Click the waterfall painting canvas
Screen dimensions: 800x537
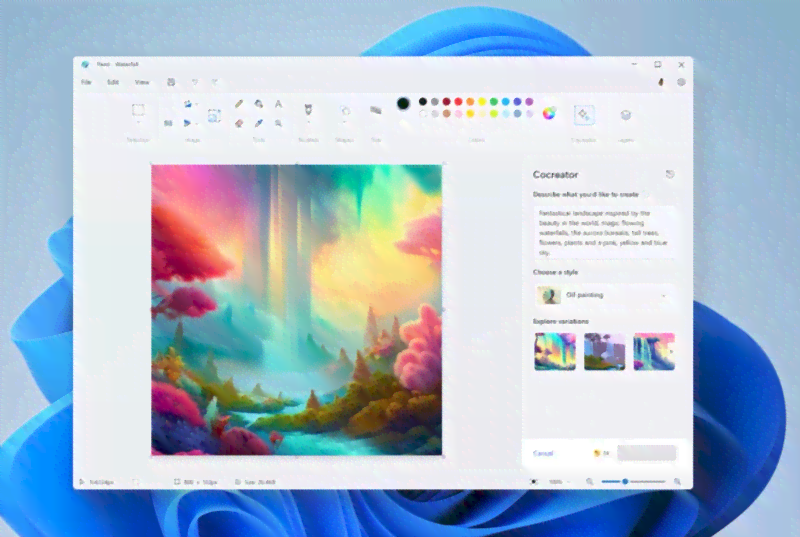tap(296, 310)
